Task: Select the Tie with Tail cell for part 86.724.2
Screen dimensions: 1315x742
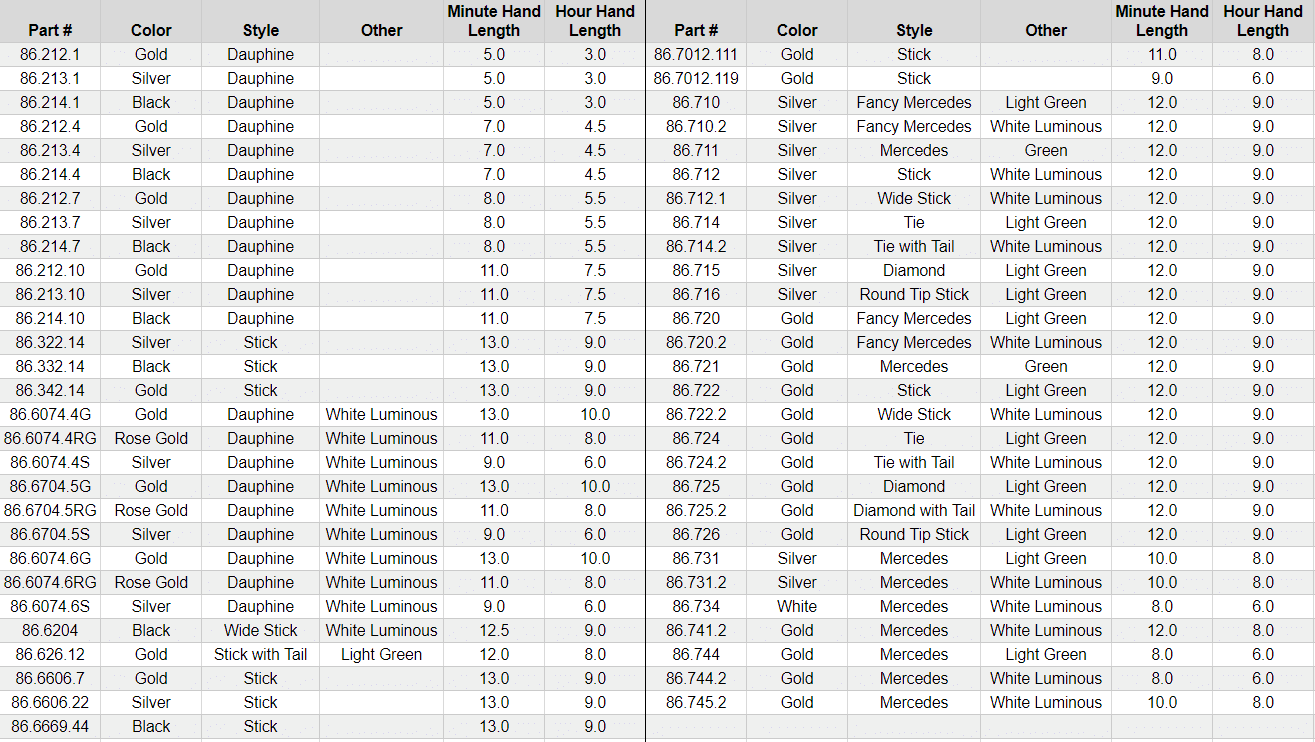Action: tap(913, 462)
